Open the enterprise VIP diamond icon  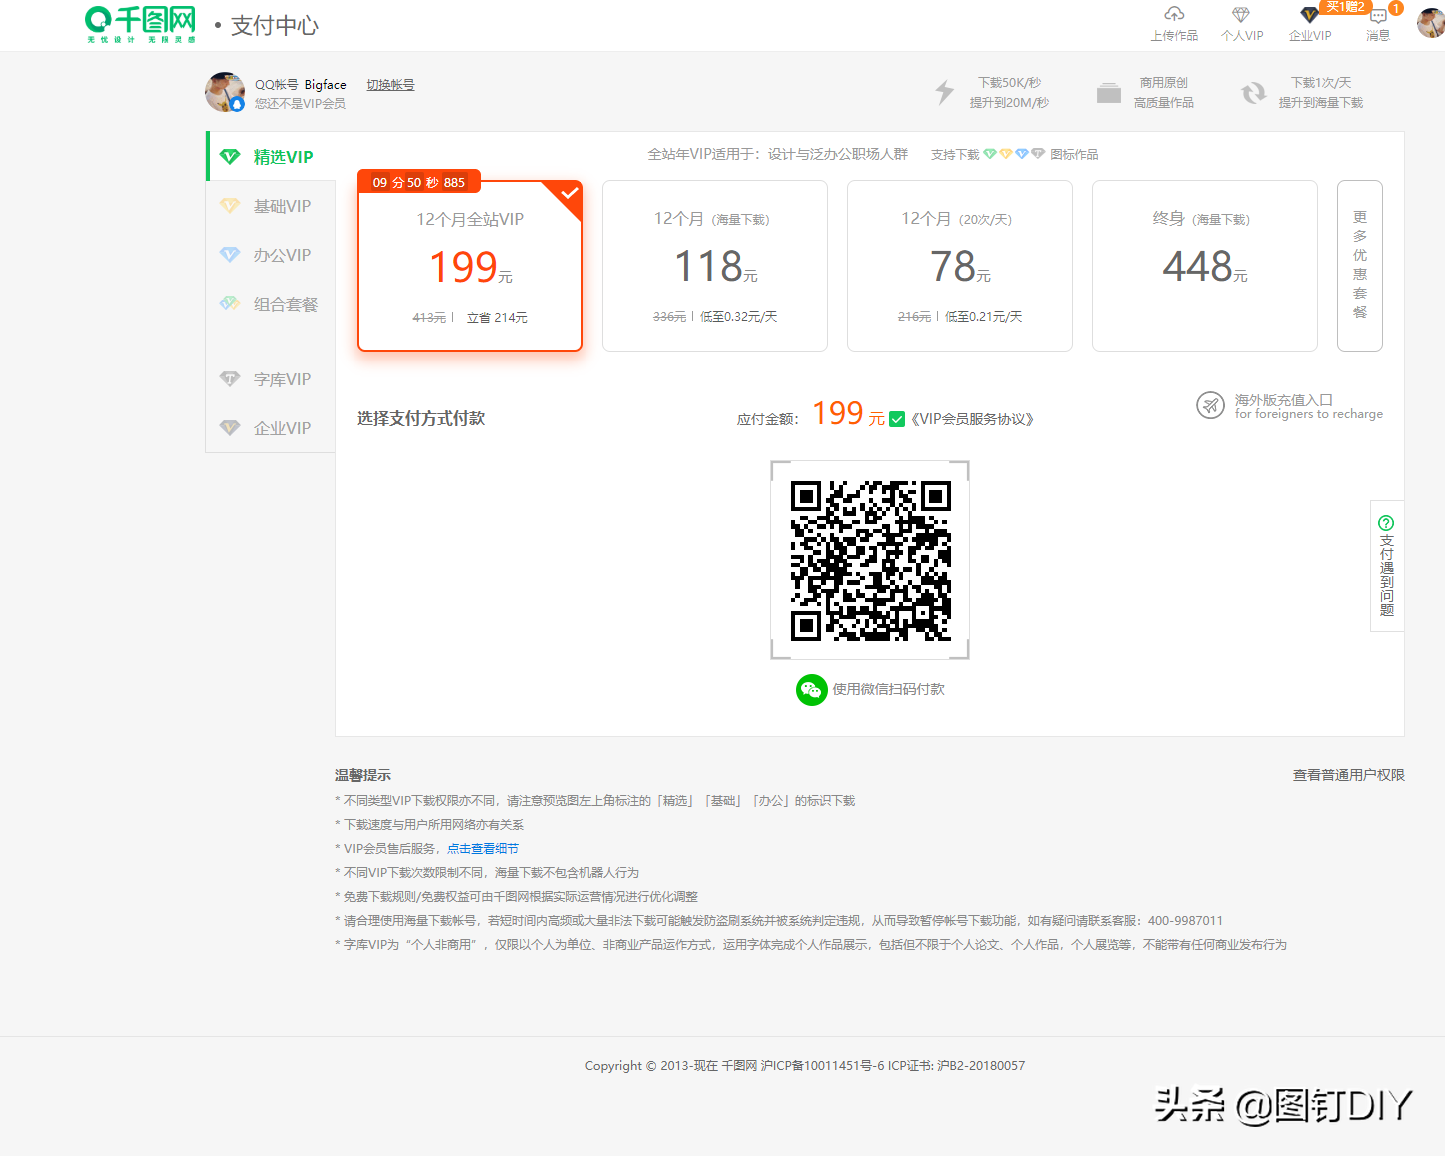tap(1309, 14)
